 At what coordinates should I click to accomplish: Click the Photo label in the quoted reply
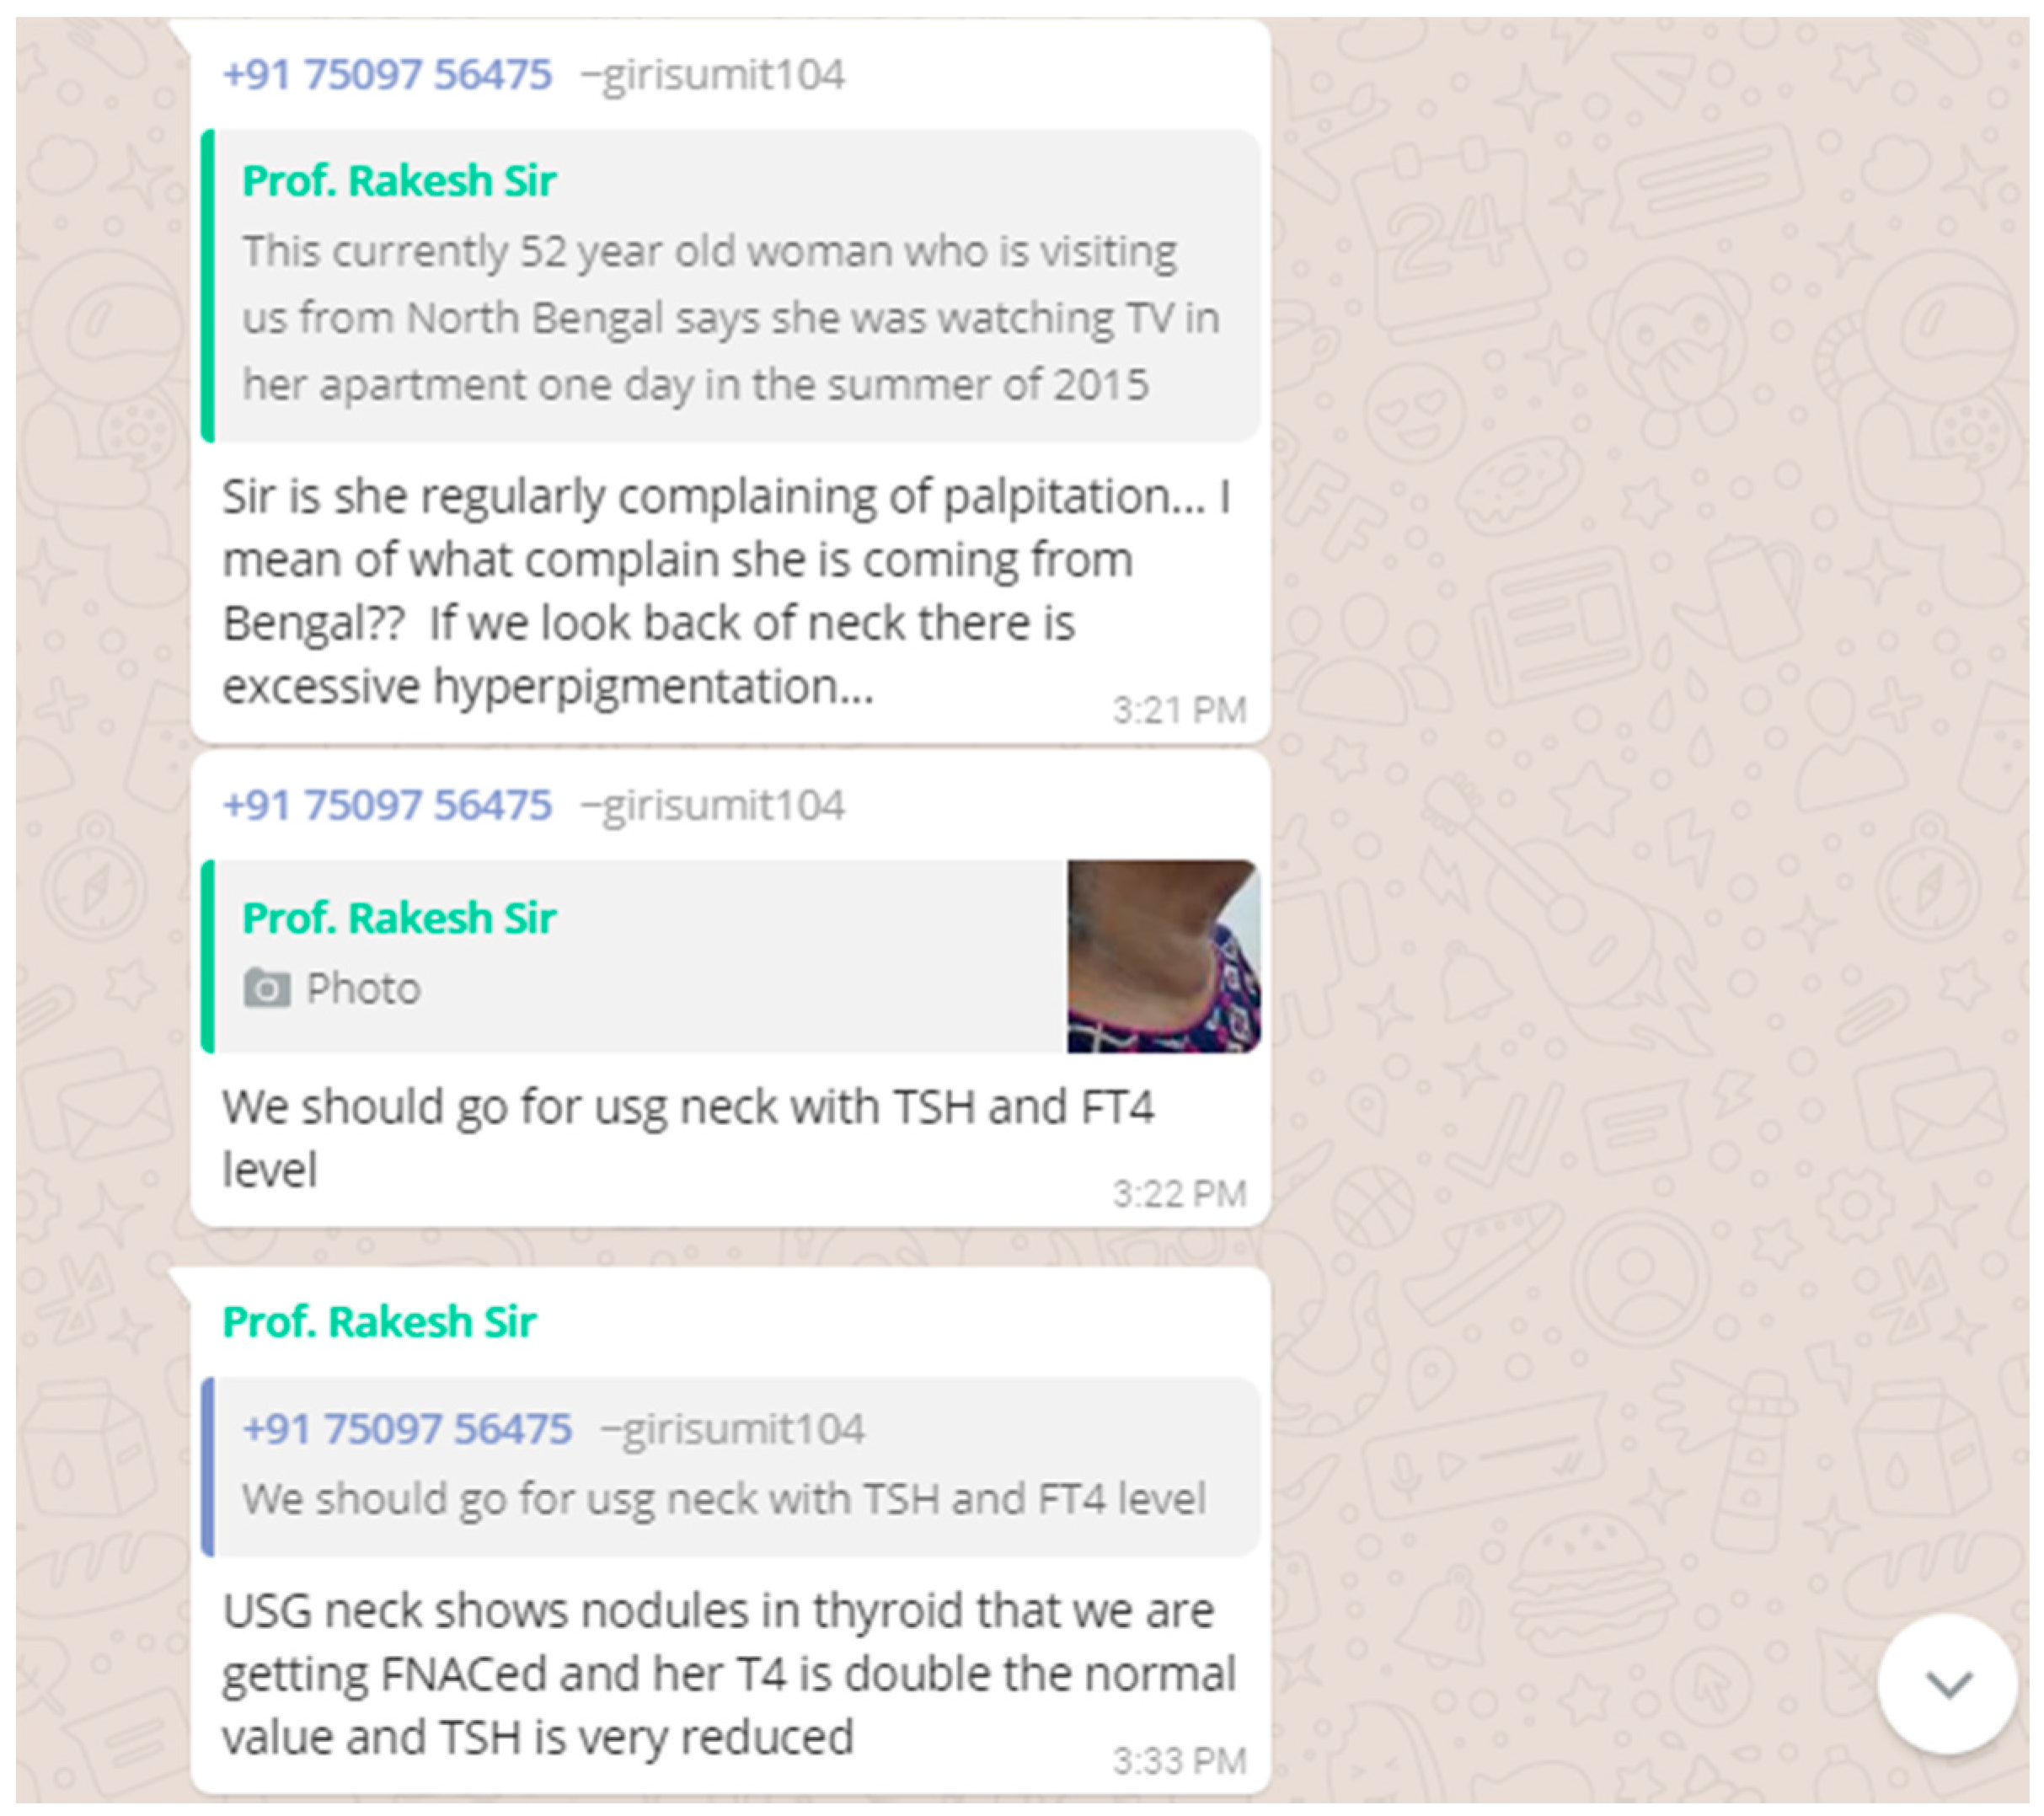[x=363, y=988]
